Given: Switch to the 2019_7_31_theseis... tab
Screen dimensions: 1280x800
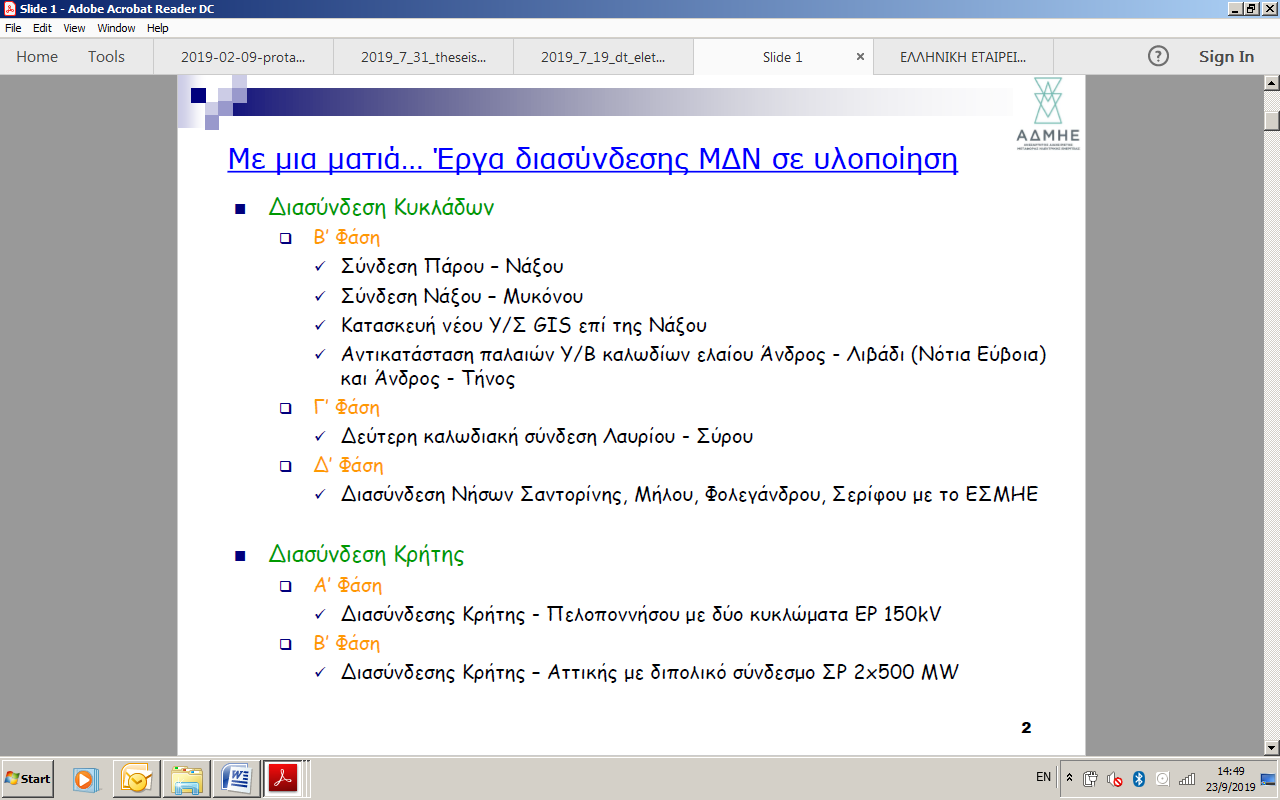Looking at the screenshot, I should (423, 57).
